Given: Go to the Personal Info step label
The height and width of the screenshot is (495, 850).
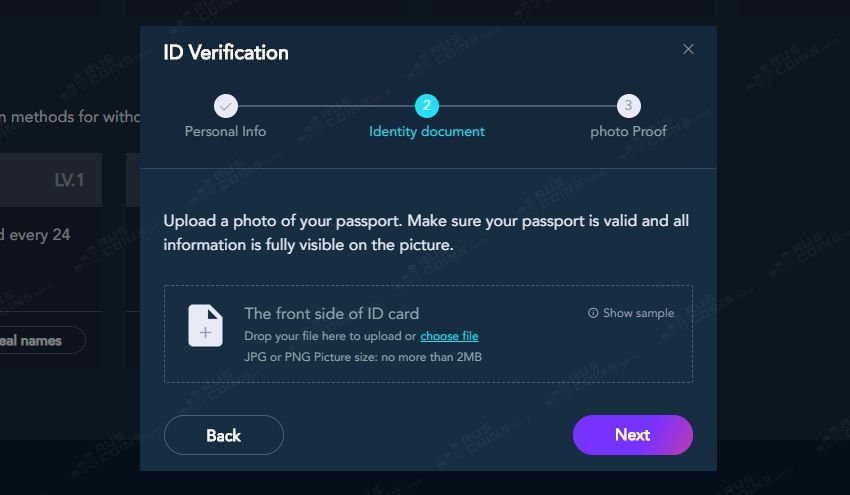Looking at the screenshot, I should point(226,131).
